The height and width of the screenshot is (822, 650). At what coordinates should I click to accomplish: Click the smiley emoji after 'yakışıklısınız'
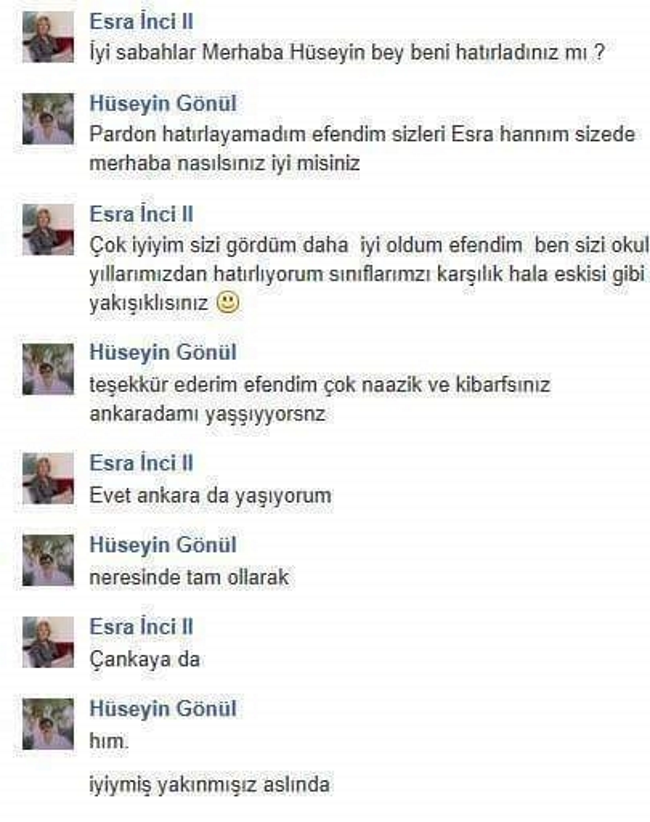coord(228,303)
